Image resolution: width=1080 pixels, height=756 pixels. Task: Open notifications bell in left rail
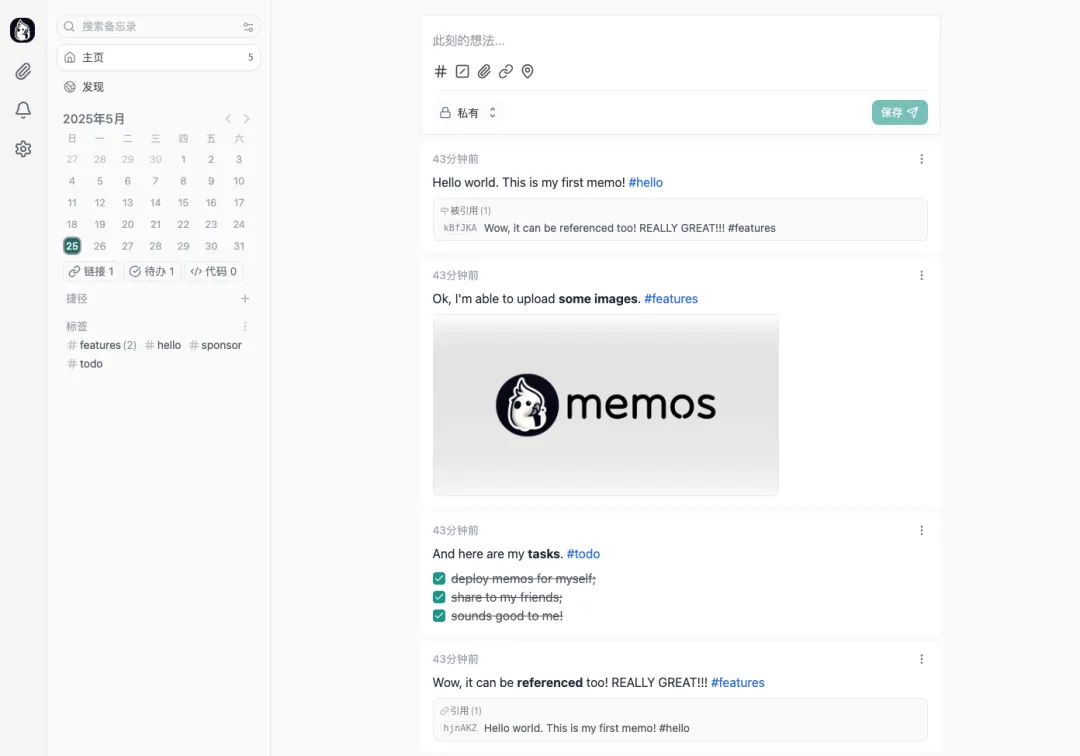click(x=23, y=110)
